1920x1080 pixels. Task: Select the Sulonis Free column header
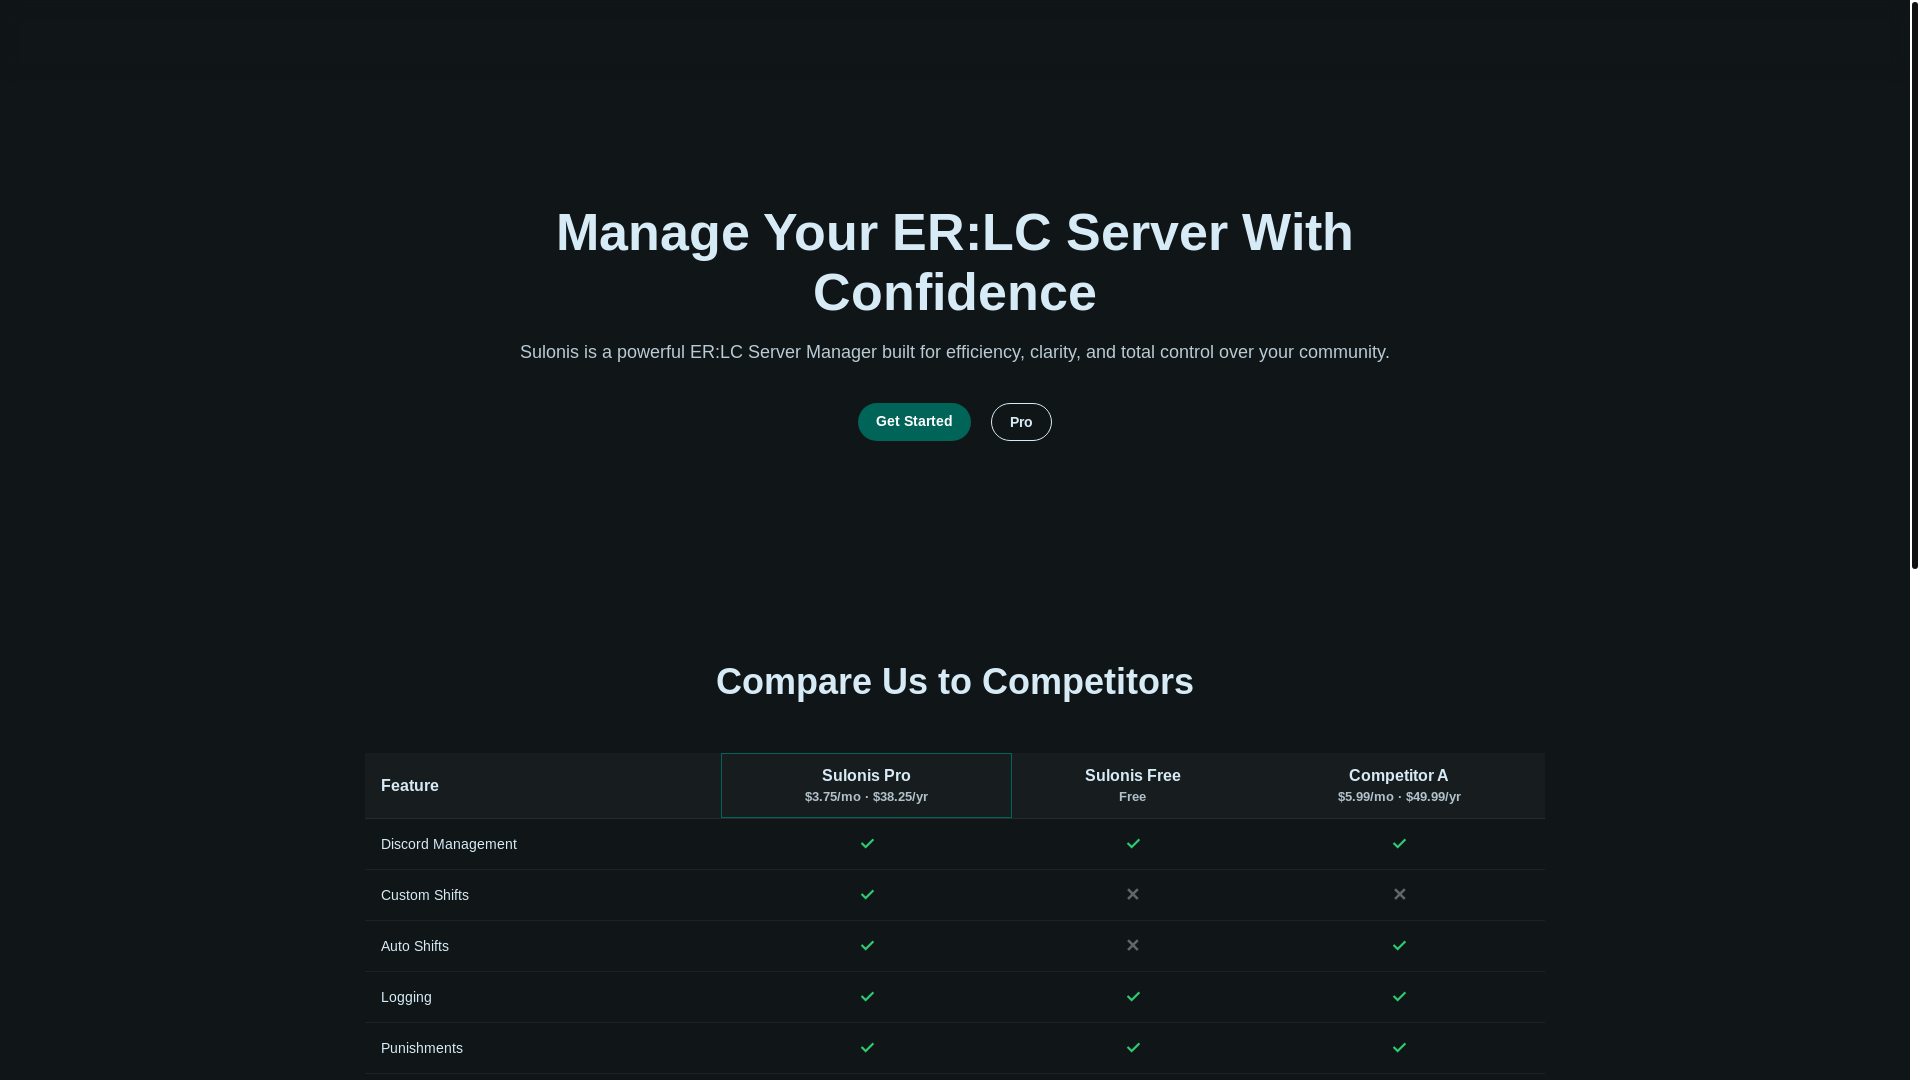[1133, 786]
